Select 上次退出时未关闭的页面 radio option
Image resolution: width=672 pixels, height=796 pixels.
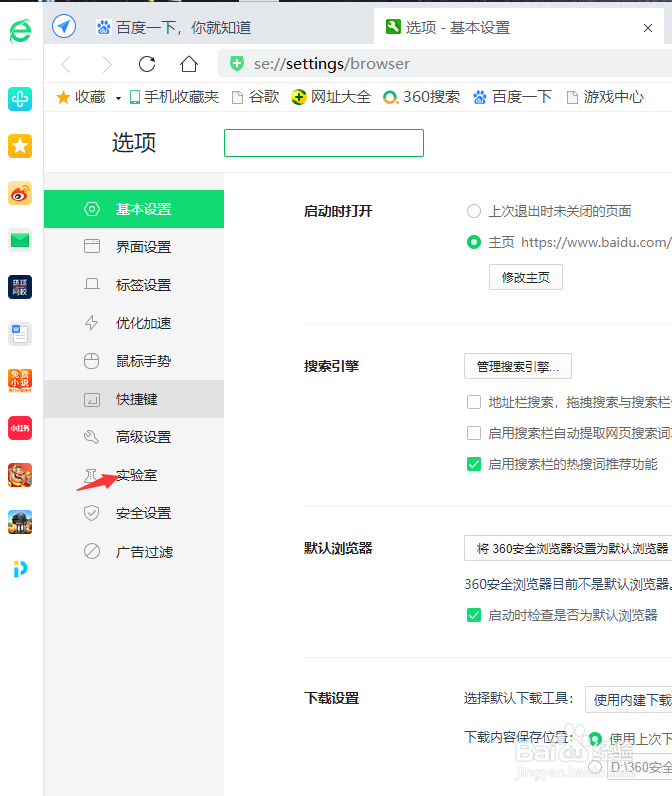[x=474, y=211]
